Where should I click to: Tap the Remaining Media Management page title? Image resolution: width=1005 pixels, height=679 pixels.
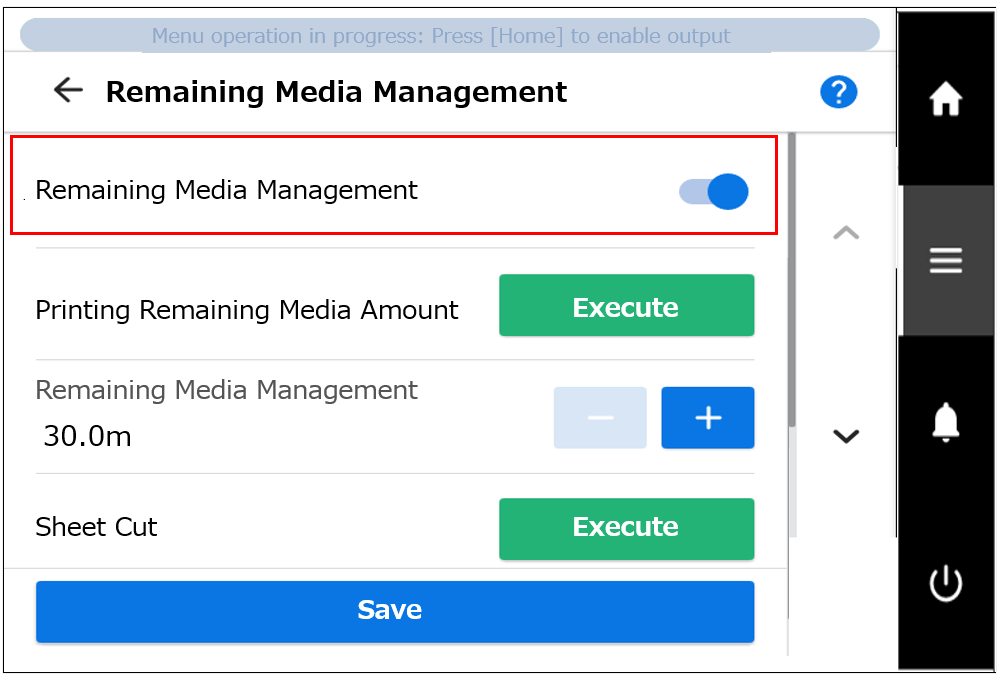coord(334,91)
